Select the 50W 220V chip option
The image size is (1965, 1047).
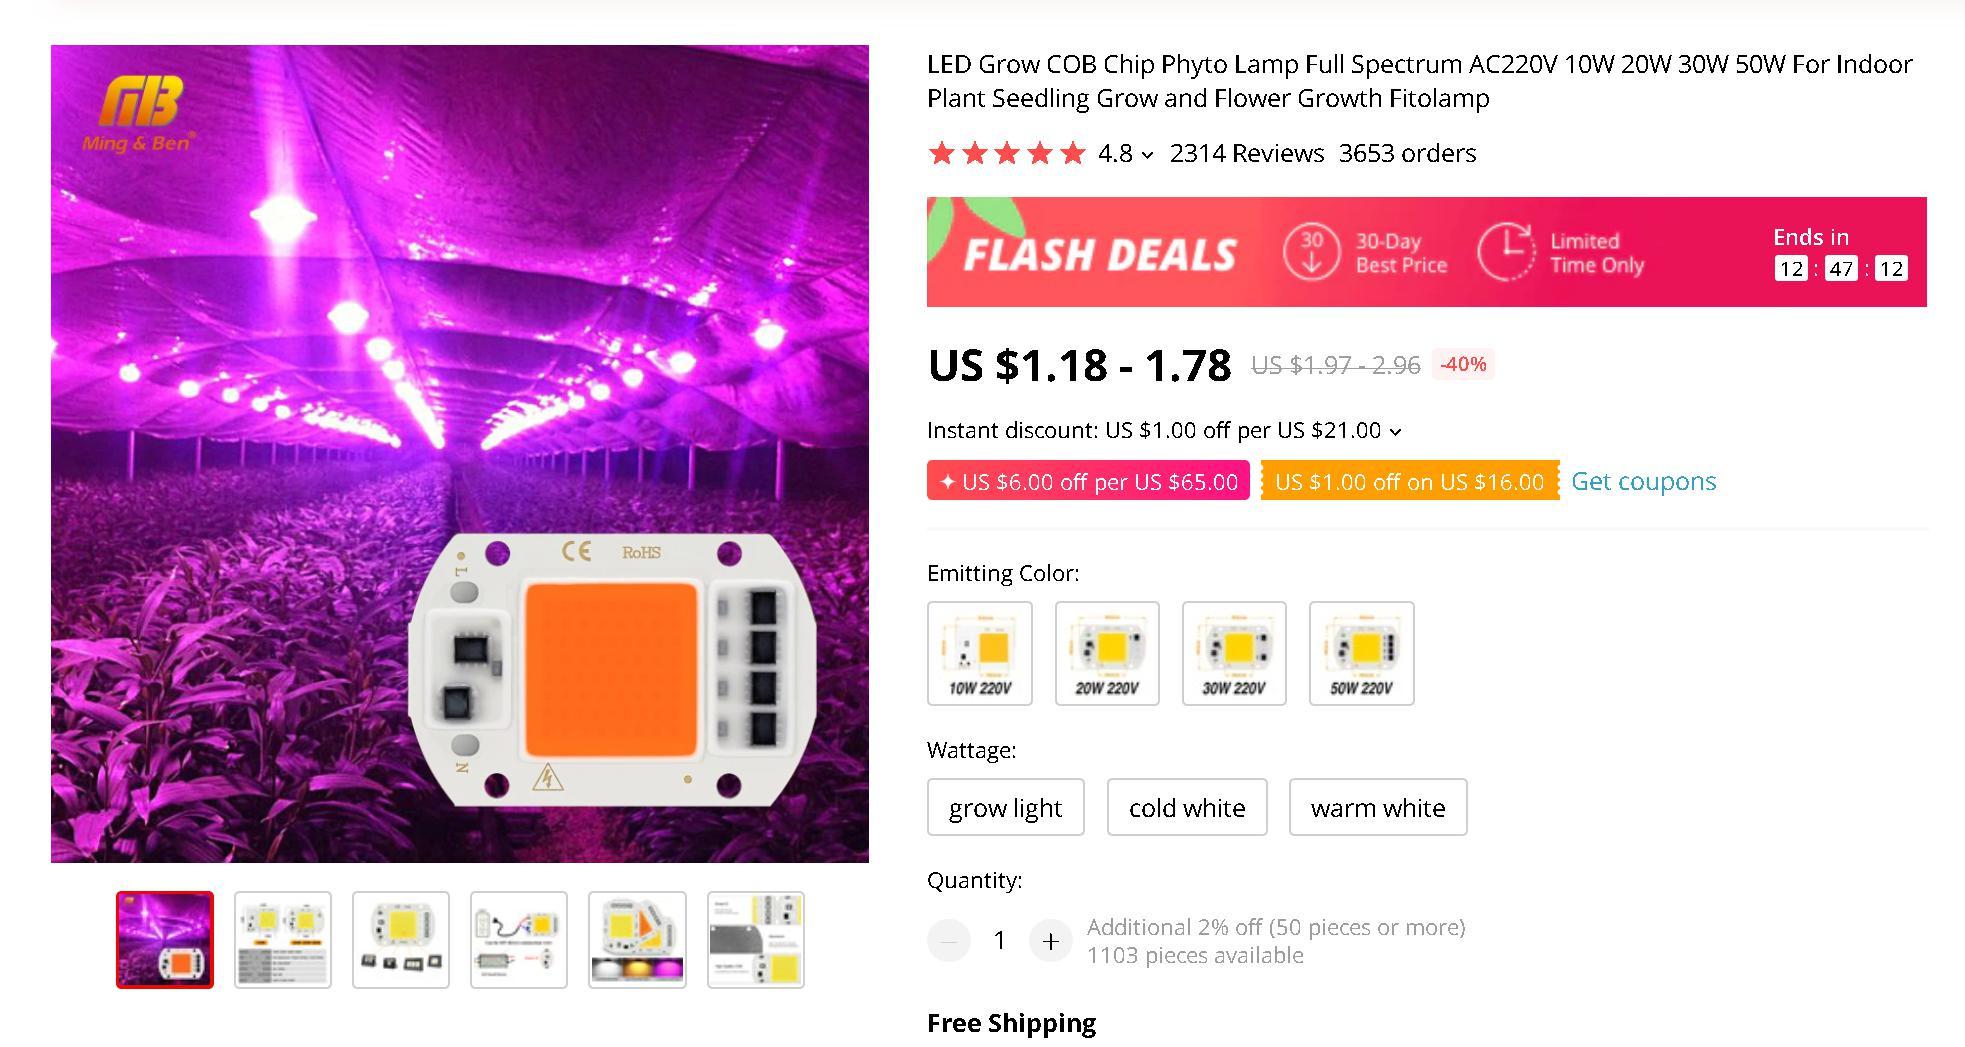[1361, 653]
